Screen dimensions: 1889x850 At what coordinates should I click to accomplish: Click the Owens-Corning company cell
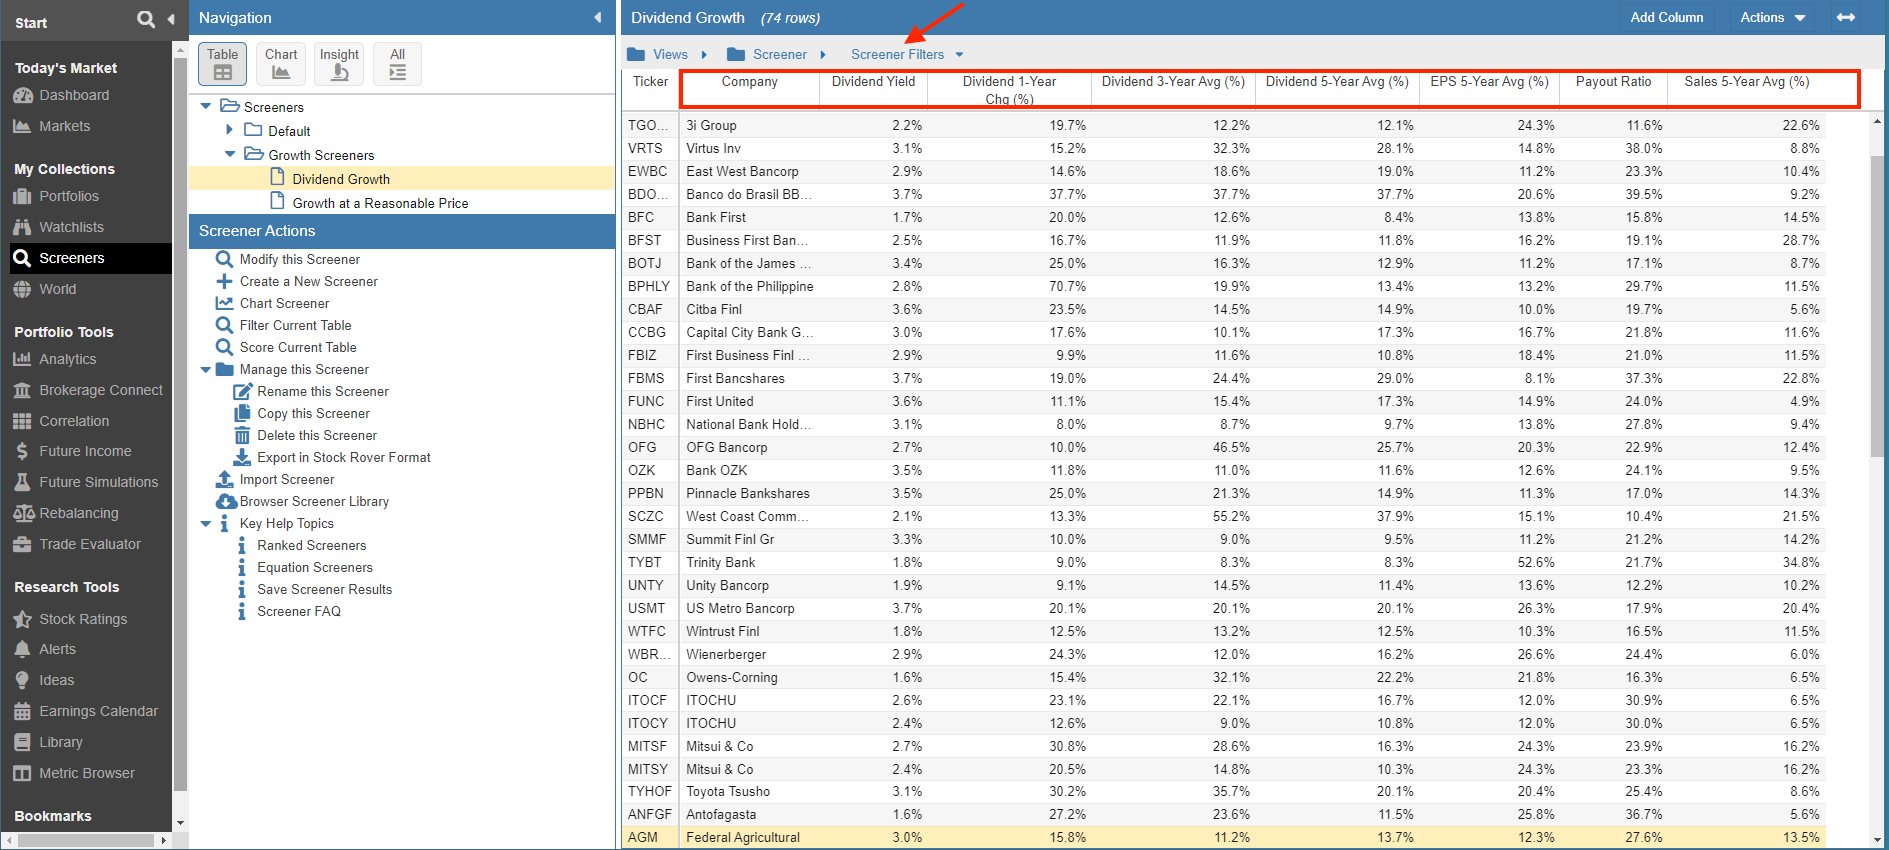pyautogui.click(x=749, y=677)
